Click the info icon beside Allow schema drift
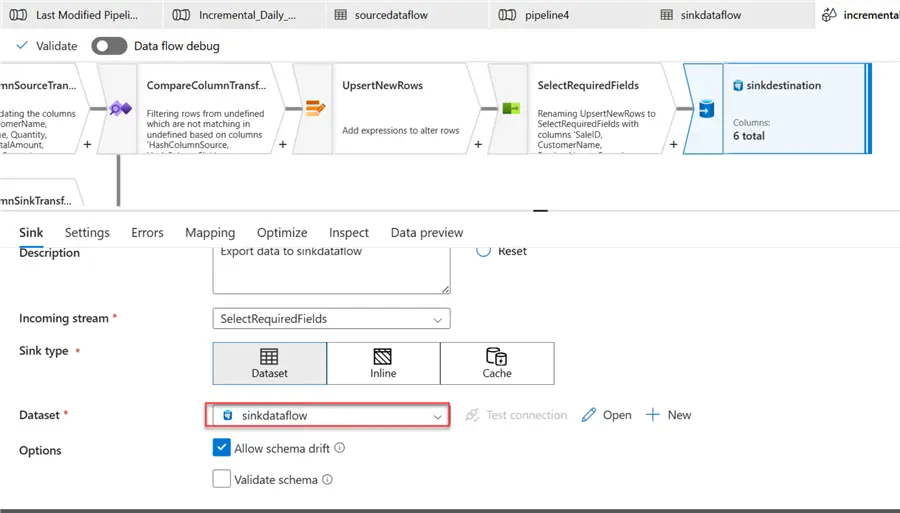The width and height of the screenshot is (900, 513). tap(340, 449)
